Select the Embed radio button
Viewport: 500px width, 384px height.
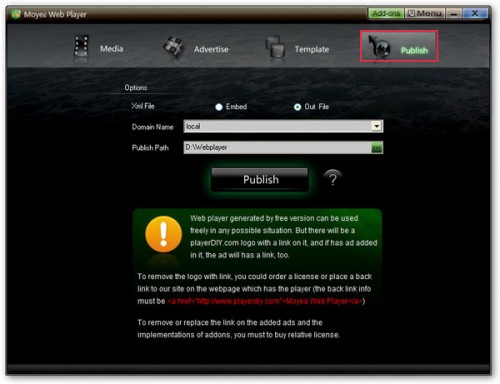[x=219, y=107]
